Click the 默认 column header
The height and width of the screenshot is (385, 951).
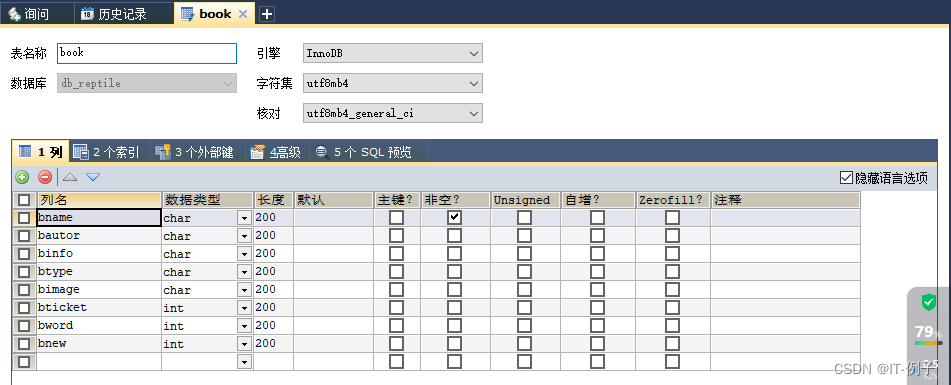[x=334, y=200]
